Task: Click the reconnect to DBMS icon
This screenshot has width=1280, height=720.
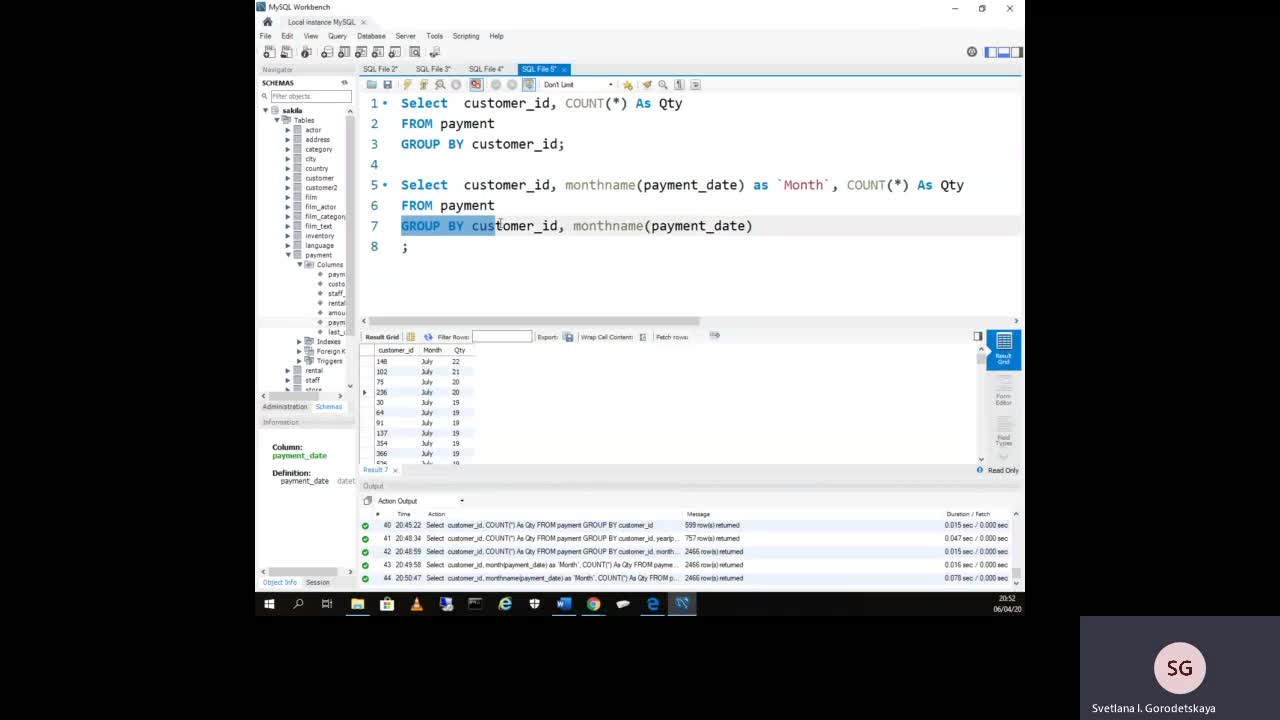Action: pos(434,52)
